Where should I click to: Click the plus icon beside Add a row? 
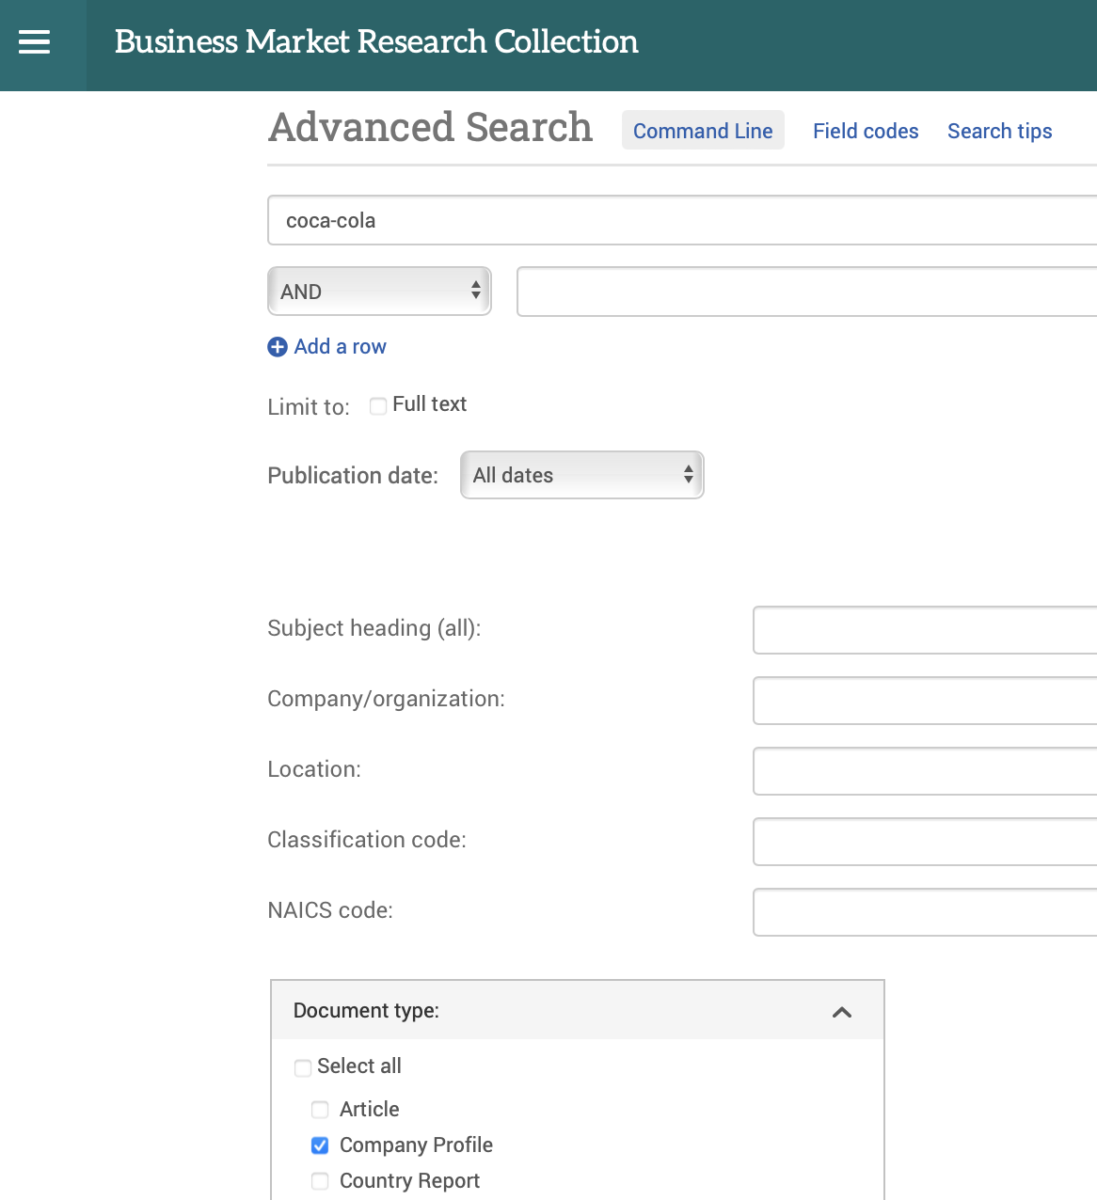(277, 347)
